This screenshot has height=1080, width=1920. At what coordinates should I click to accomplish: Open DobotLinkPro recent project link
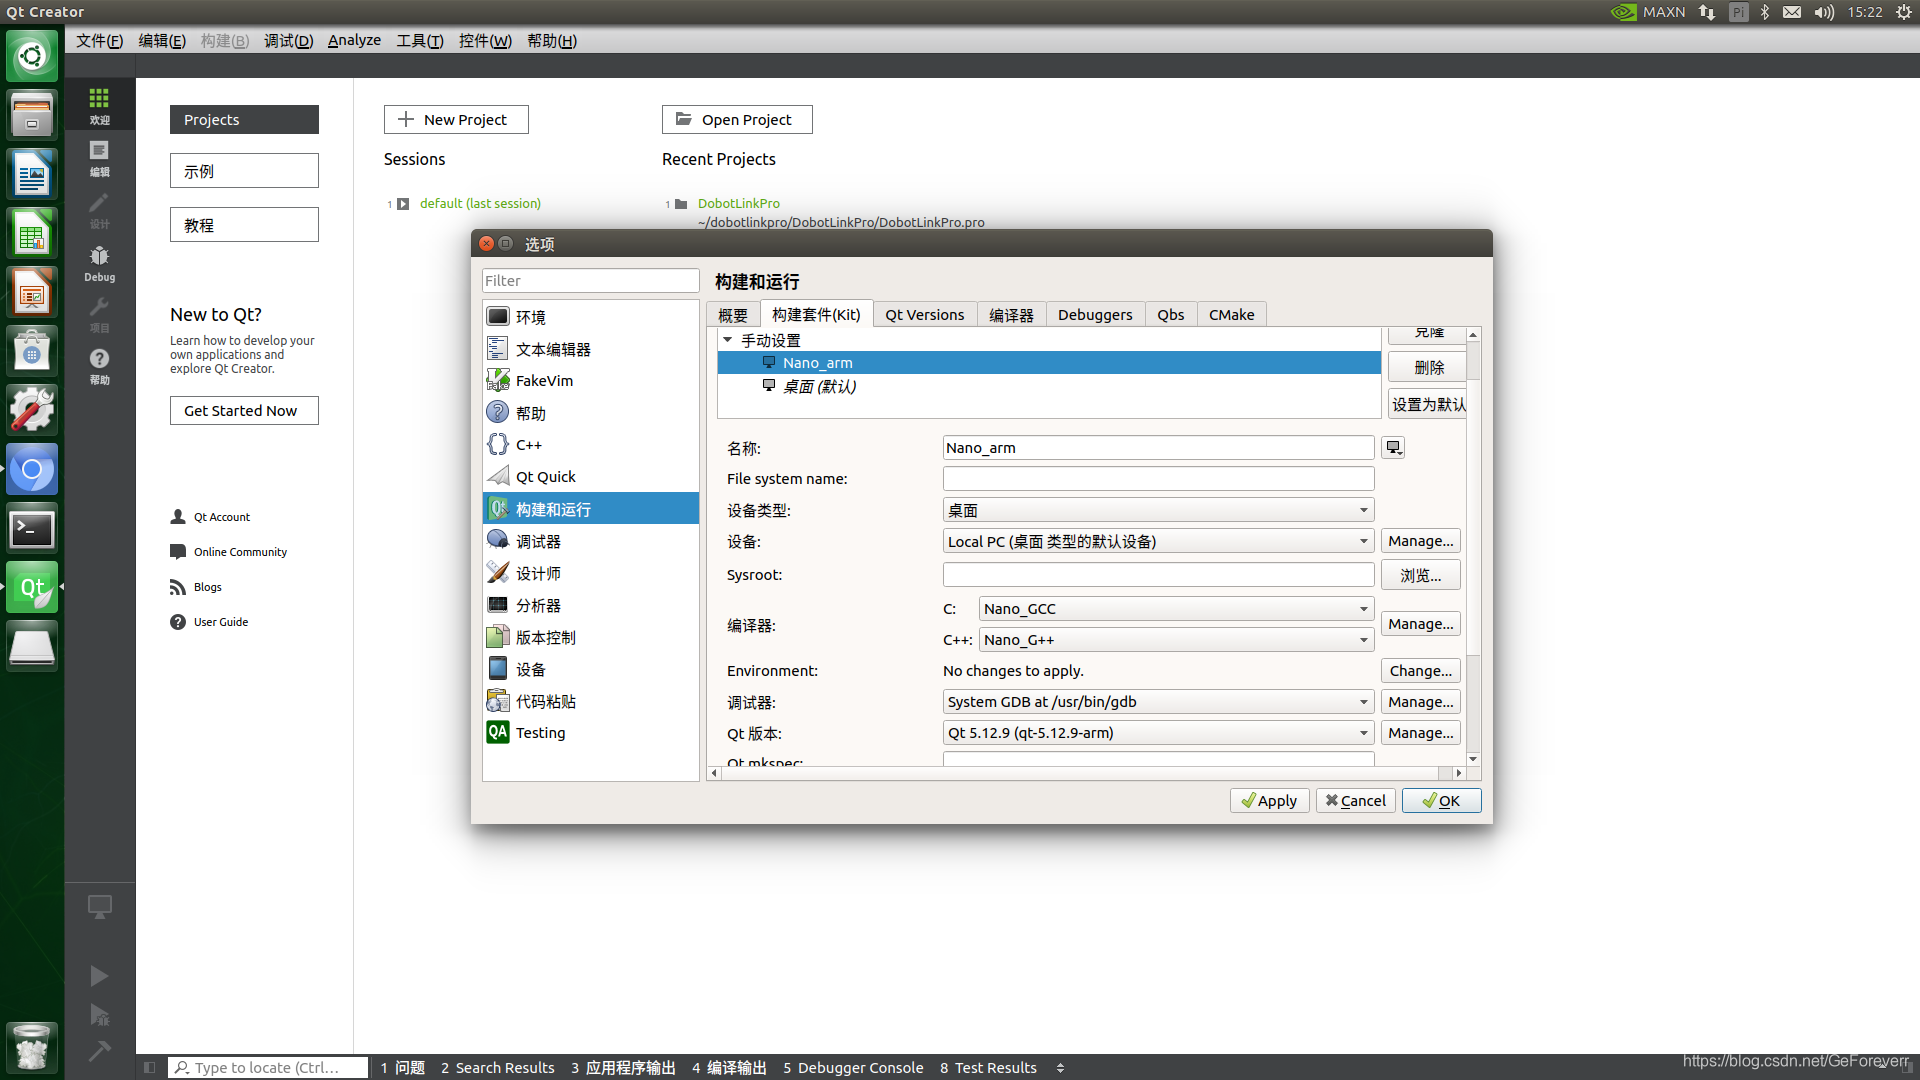(x=738, y=203)
